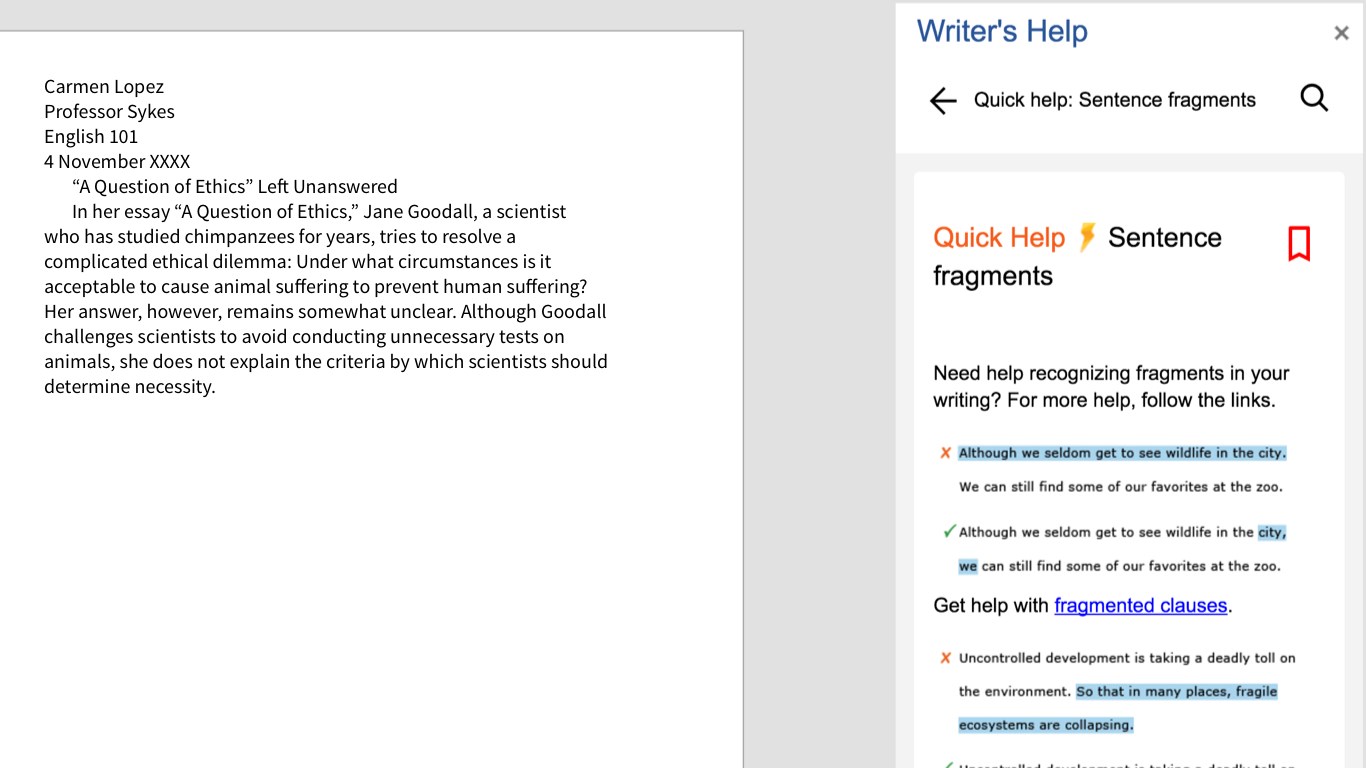Click "Need help recognizing fragments" paragraph
Viewport: 1366px width, 768px height.
click(x=1110, y=386)
